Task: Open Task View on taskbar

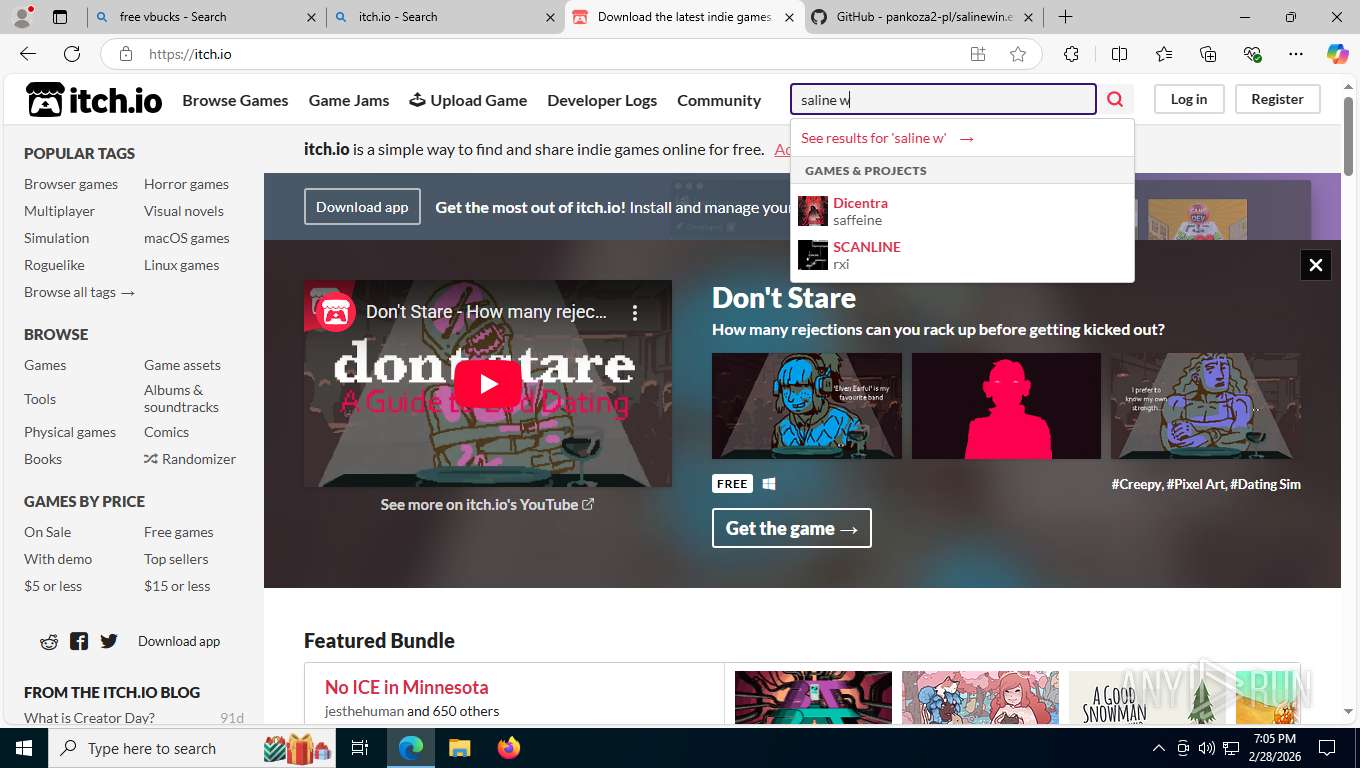Action: pos(360,748)
